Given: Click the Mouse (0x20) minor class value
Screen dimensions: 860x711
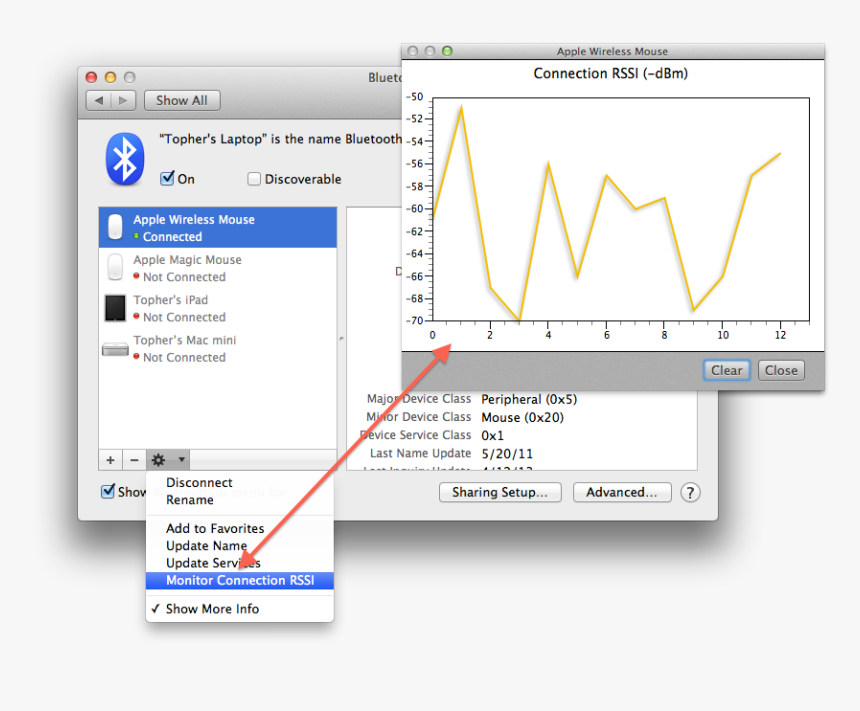Looking at the screenshot, I should (x=522, y=417).
